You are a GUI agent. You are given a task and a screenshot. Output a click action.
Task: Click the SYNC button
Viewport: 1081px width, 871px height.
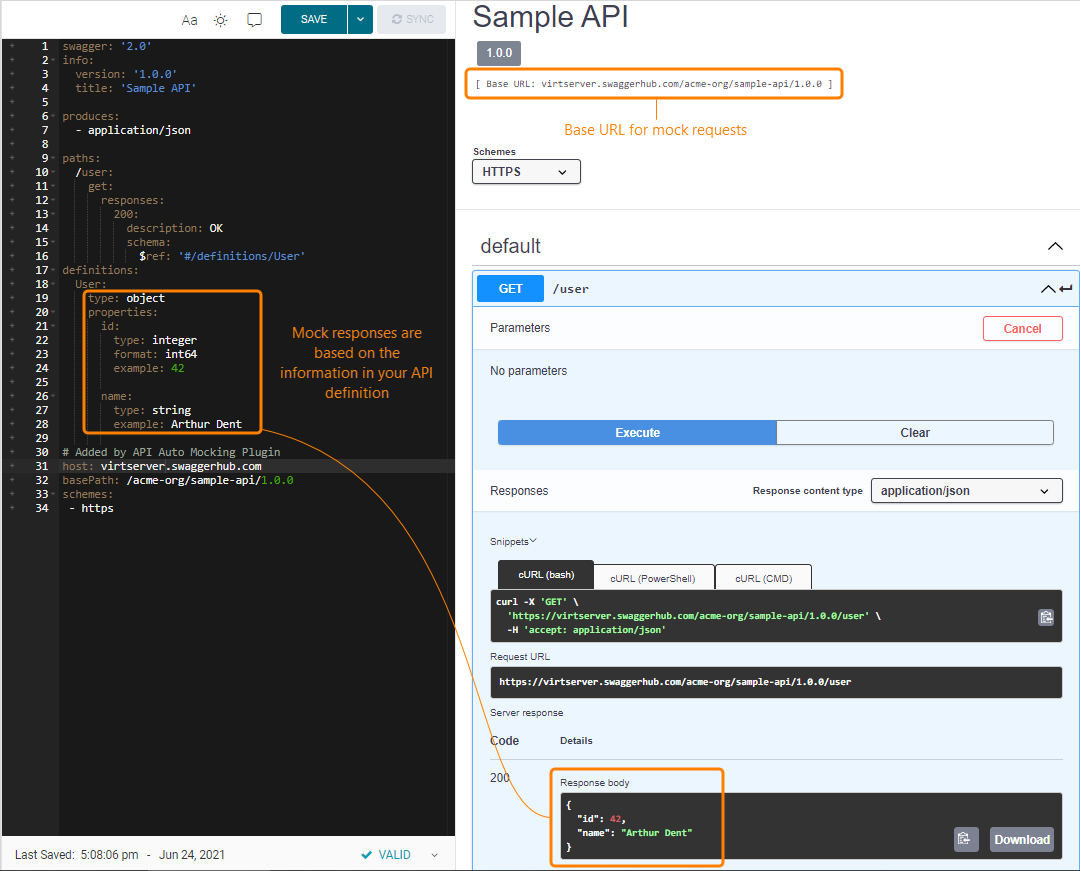click(x=412, y=20)
